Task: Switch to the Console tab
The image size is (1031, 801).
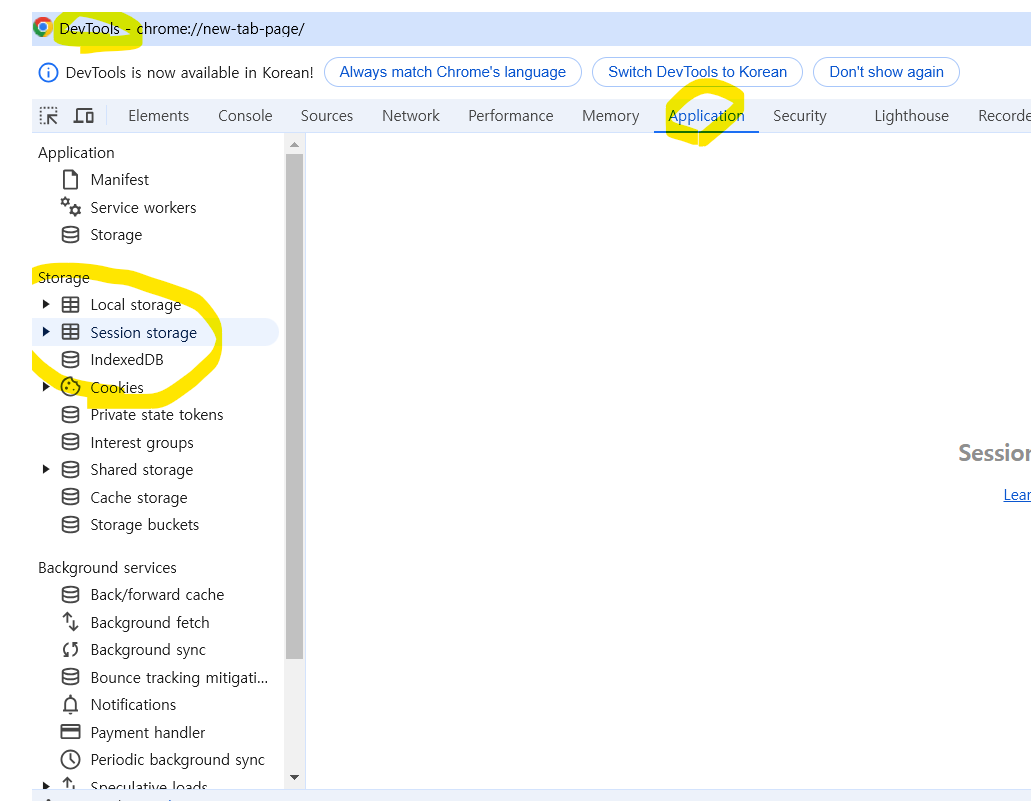Action: point(245,116)
